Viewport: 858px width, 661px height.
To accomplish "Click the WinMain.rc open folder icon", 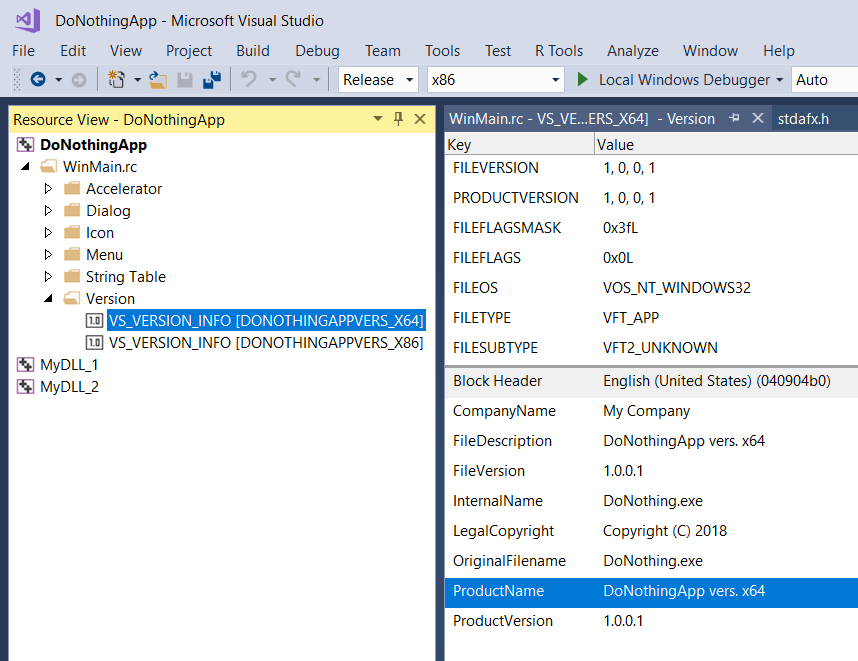I will 49,166.
